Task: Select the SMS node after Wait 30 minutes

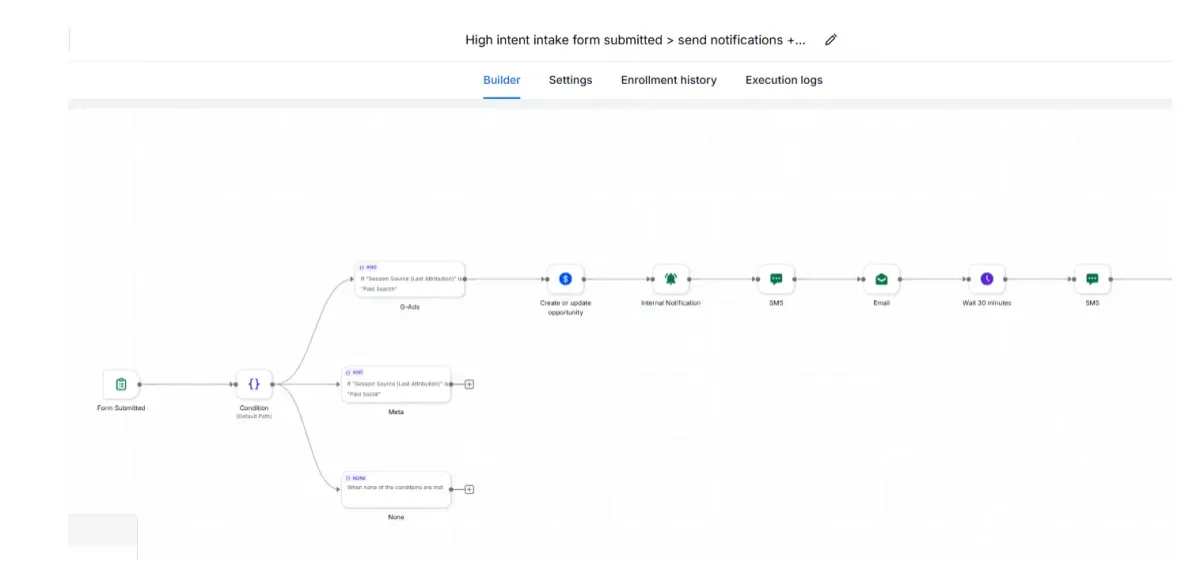Action: (1092, 279)
